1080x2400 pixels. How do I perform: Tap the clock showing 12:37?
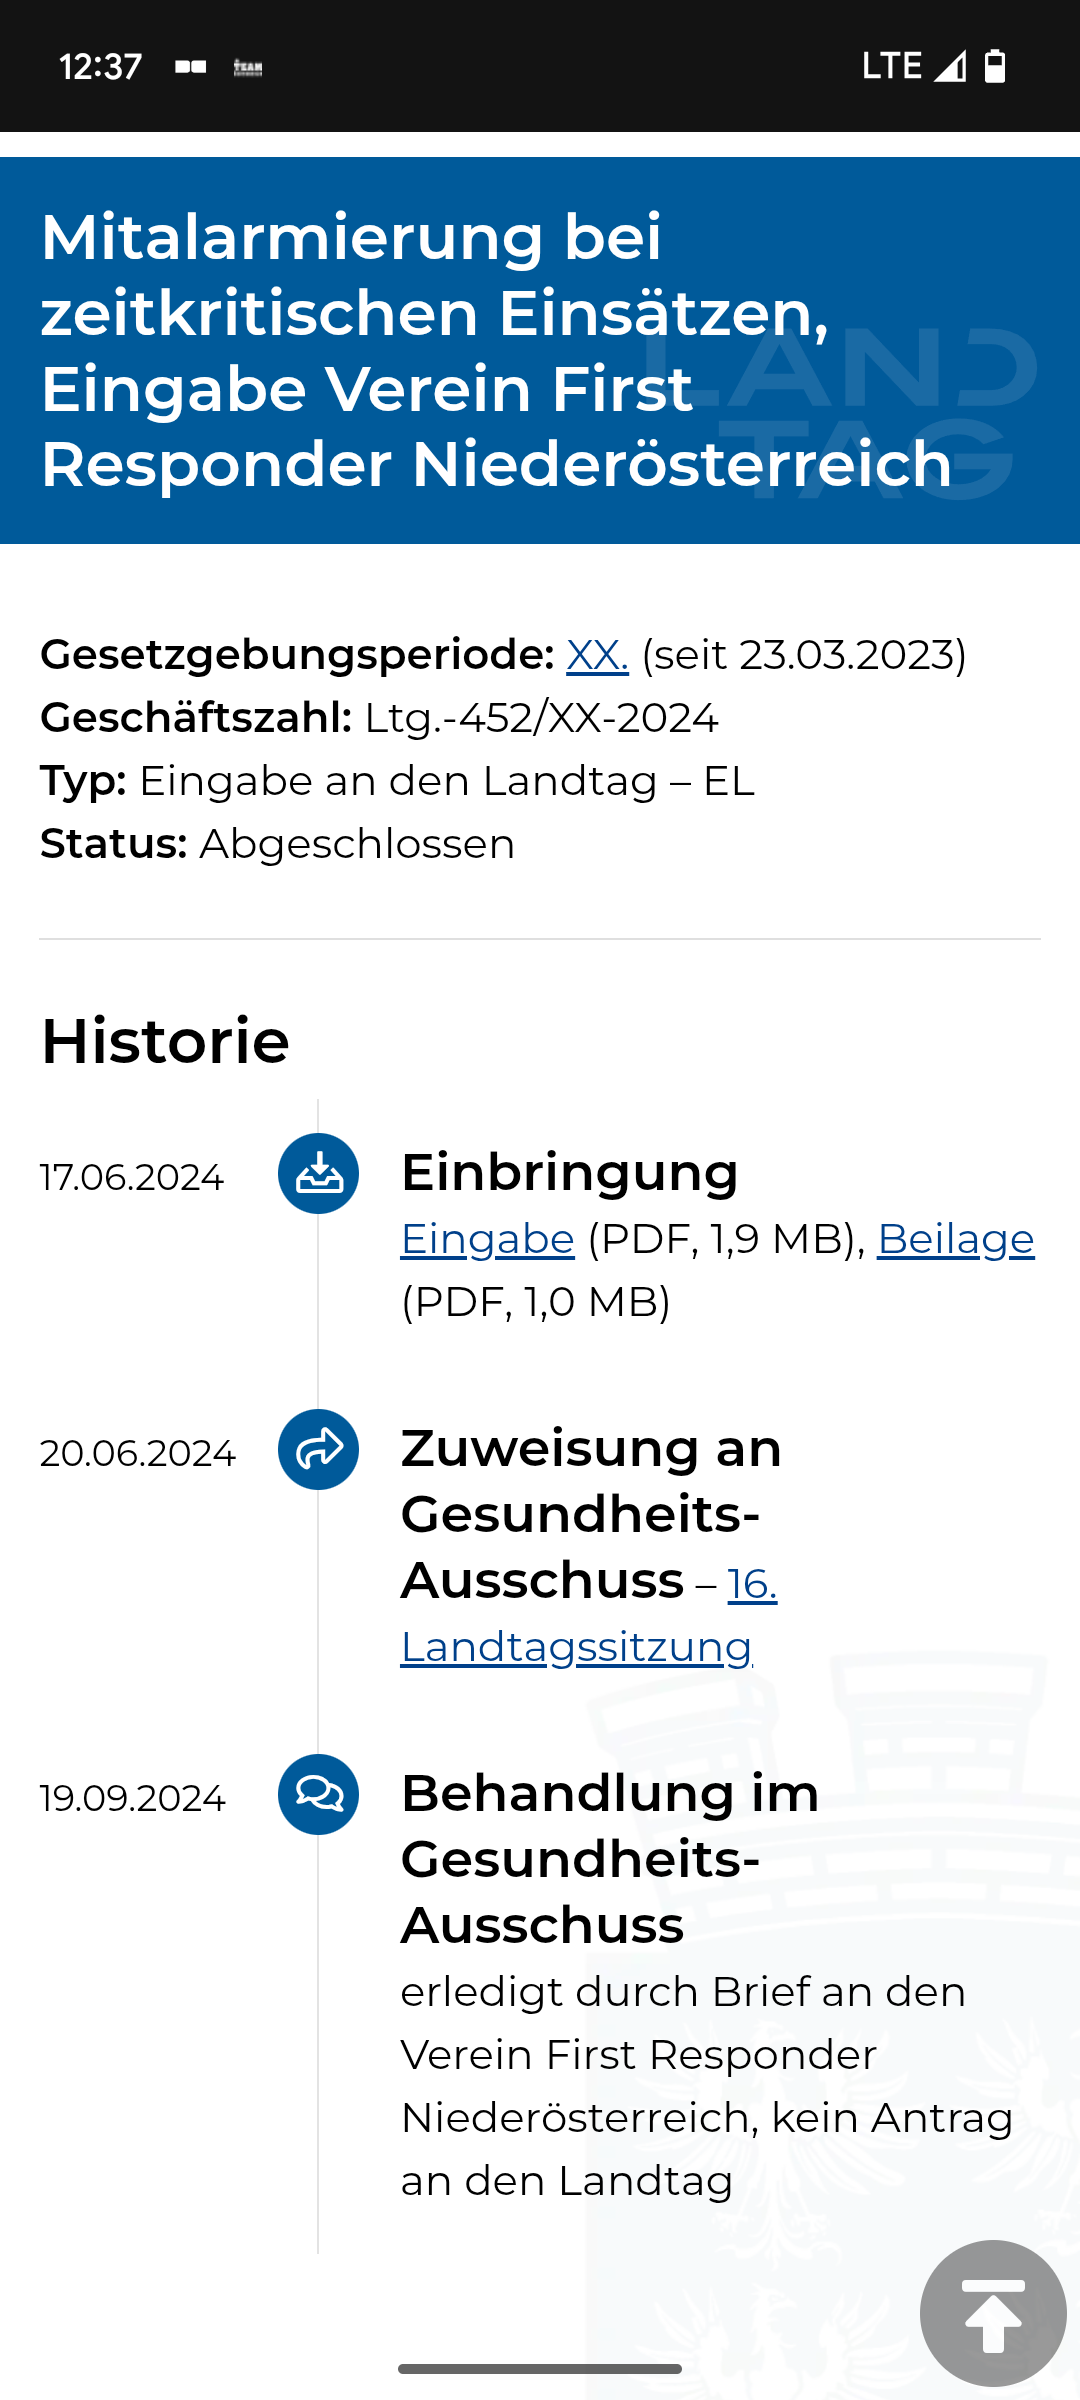point(100,67)
